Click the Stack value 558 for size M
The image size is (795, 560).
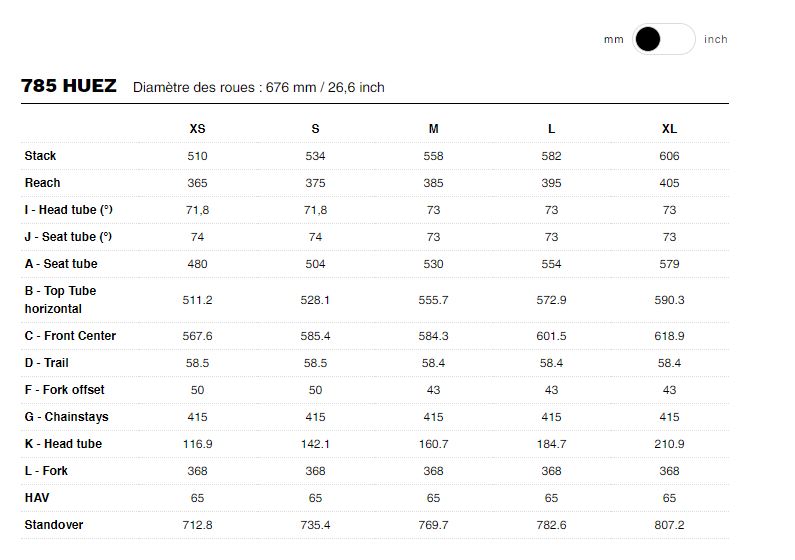(x=433, y=156)
